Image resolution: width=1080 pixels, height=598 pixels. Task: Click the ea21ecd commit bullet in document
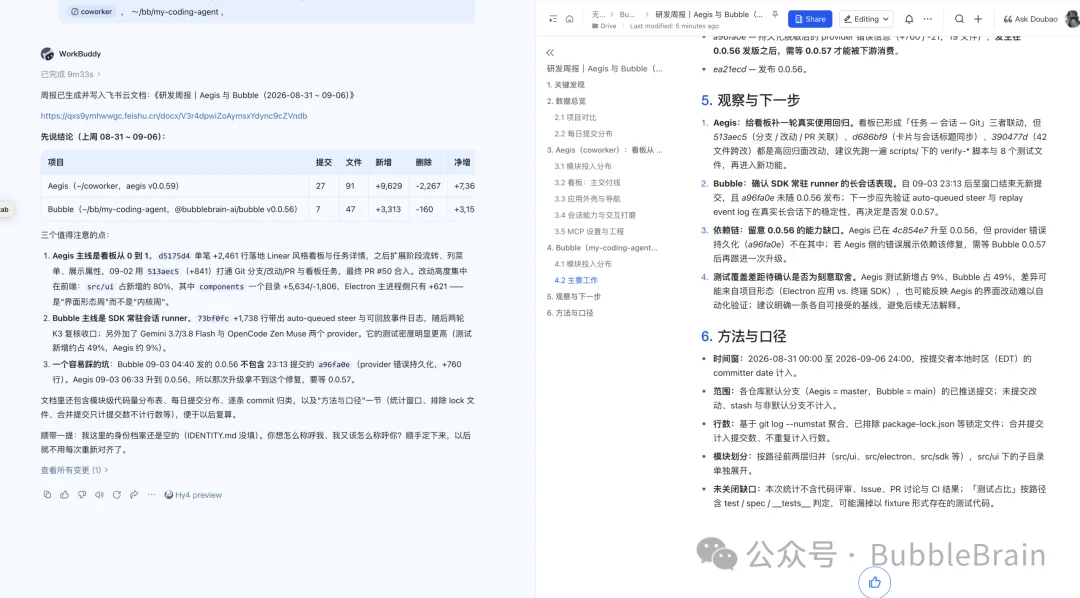760,69
